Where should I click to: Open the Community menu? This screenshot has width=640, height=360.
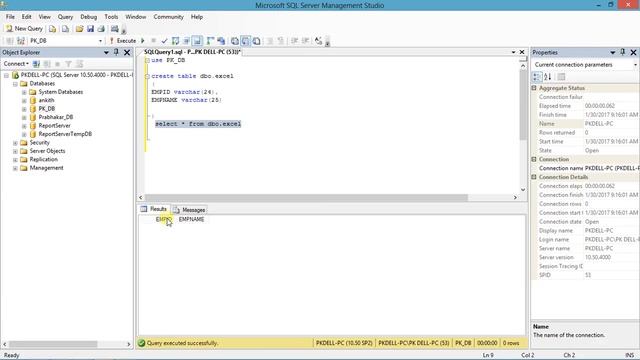click(x=169, y=17)
